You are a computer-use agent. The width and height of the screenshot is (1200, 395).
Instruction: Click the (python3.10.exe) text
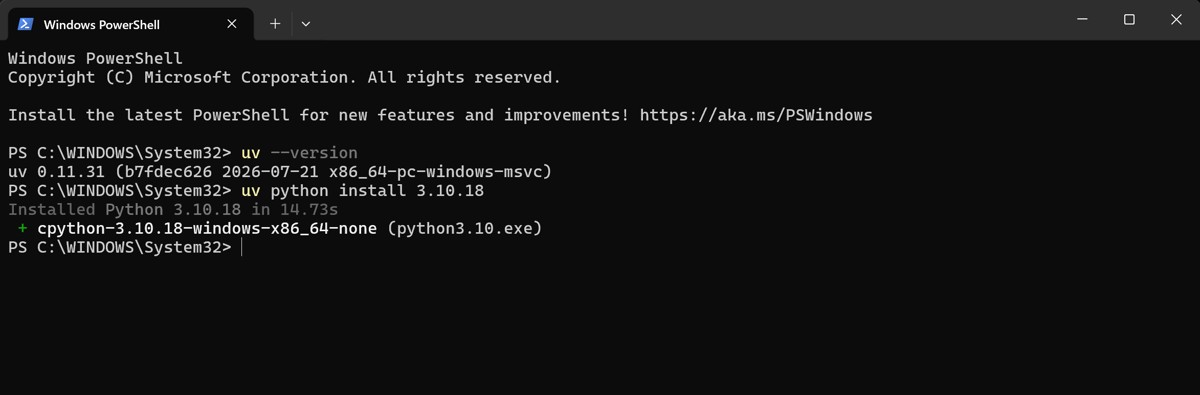click(x=464, y=229)
